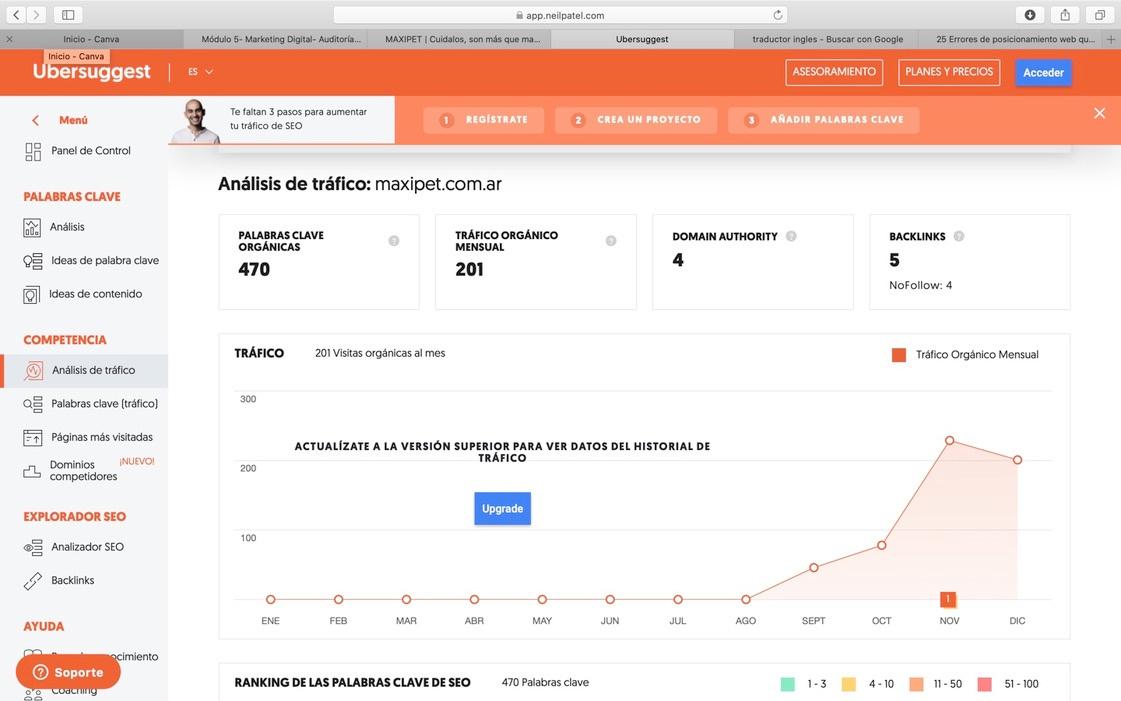The width and height of the screenshot is (1121, 701).
Task: Click the orange 11 - 50 ranking swatch
Action: tap(916, 685)
